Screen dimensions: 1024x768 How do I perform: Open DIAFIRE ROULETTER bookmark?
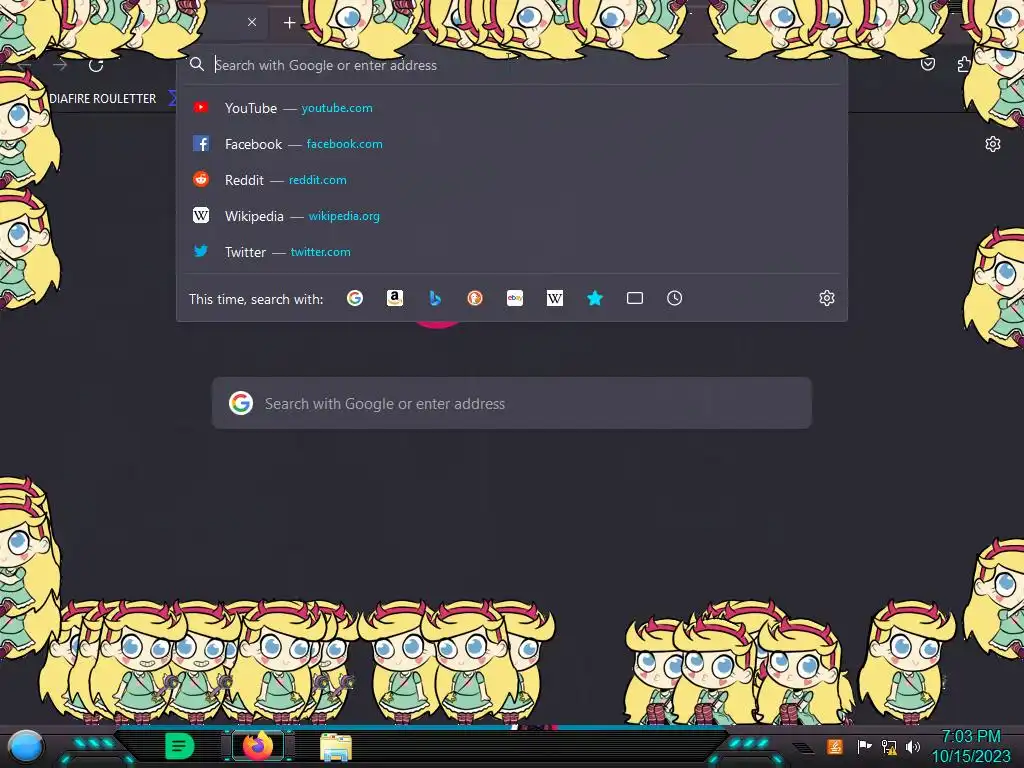(x=103, y=99)
